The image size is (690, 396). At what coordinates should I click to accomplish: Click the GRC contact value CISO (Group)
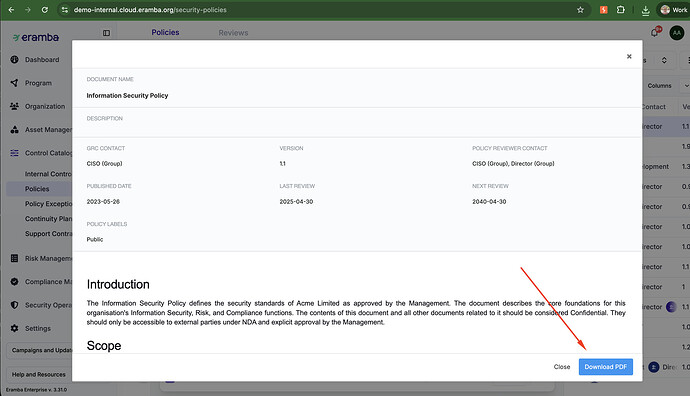click(x=104, y=164)
